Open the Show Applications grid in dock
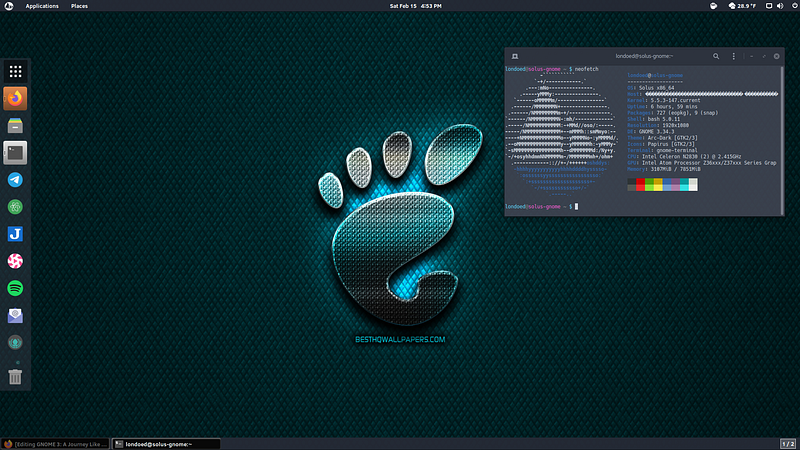This screenshot has width=800, height=450. click(15, 71)
